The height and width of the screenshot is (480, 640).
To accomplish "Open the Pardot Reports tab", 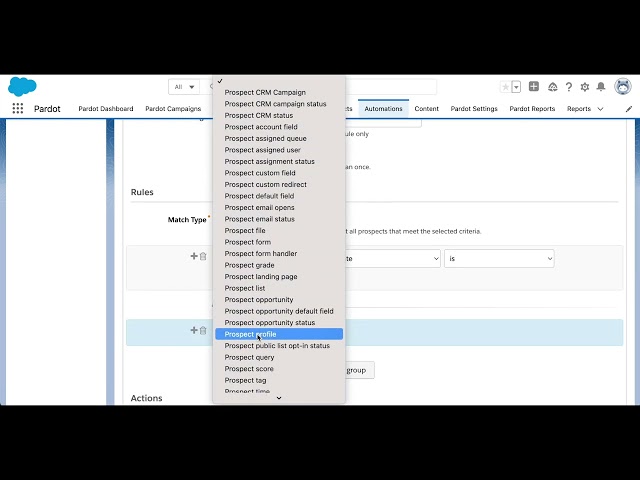I will click(x=532, y=109).
